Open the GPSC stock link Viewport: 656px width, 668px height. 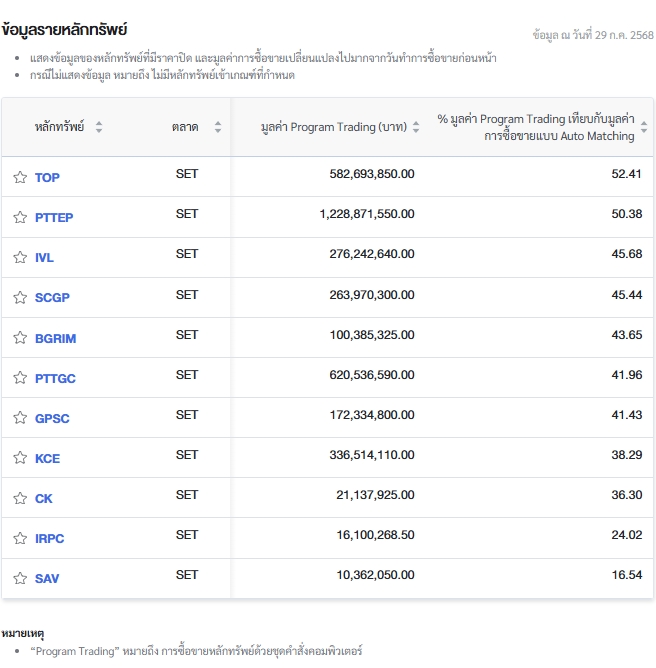(52, 418)
